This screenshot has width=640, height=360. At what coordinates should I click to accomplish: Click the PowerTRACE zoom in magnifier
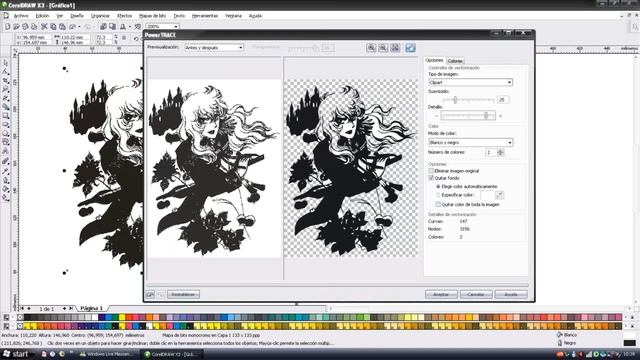pyautogui.click(x=371, y=48)
